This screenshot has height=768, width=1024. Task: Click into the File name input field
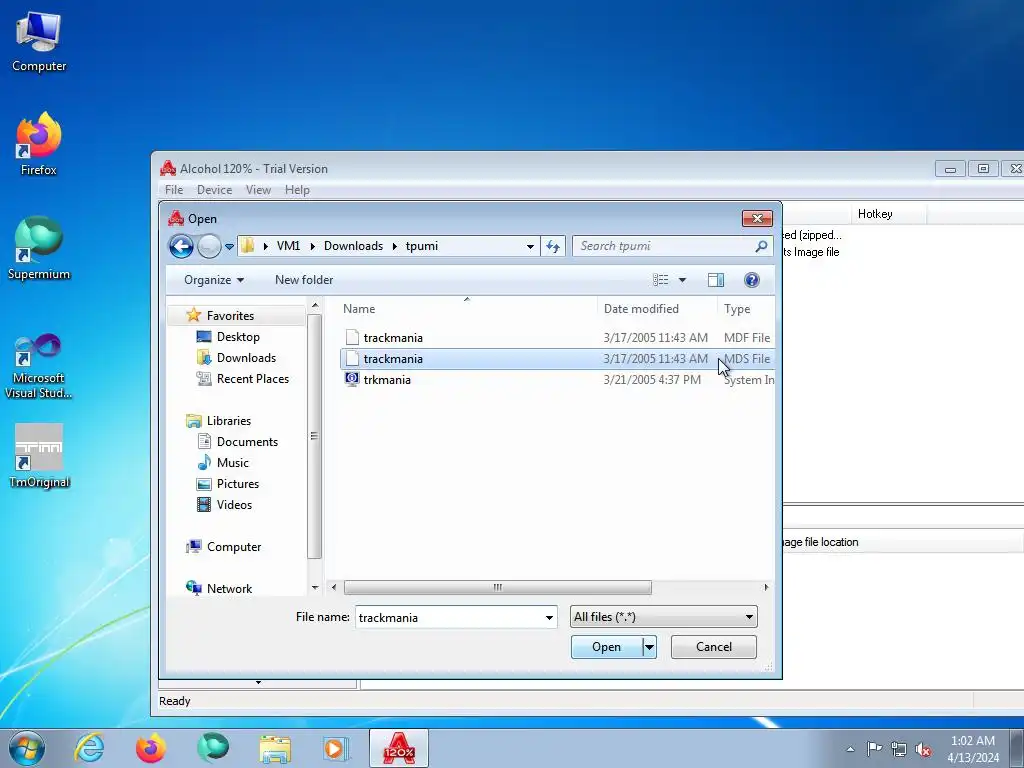449,618
